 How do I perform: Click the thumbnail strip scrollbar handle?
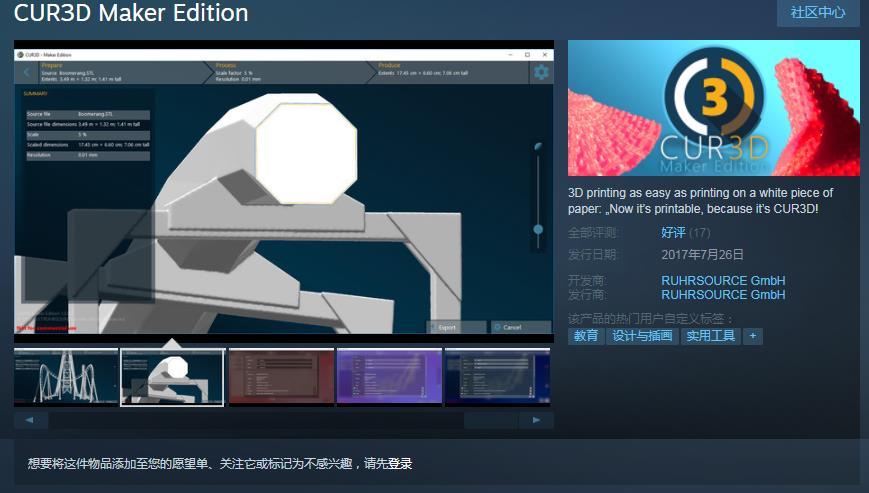tap(491, 420)
